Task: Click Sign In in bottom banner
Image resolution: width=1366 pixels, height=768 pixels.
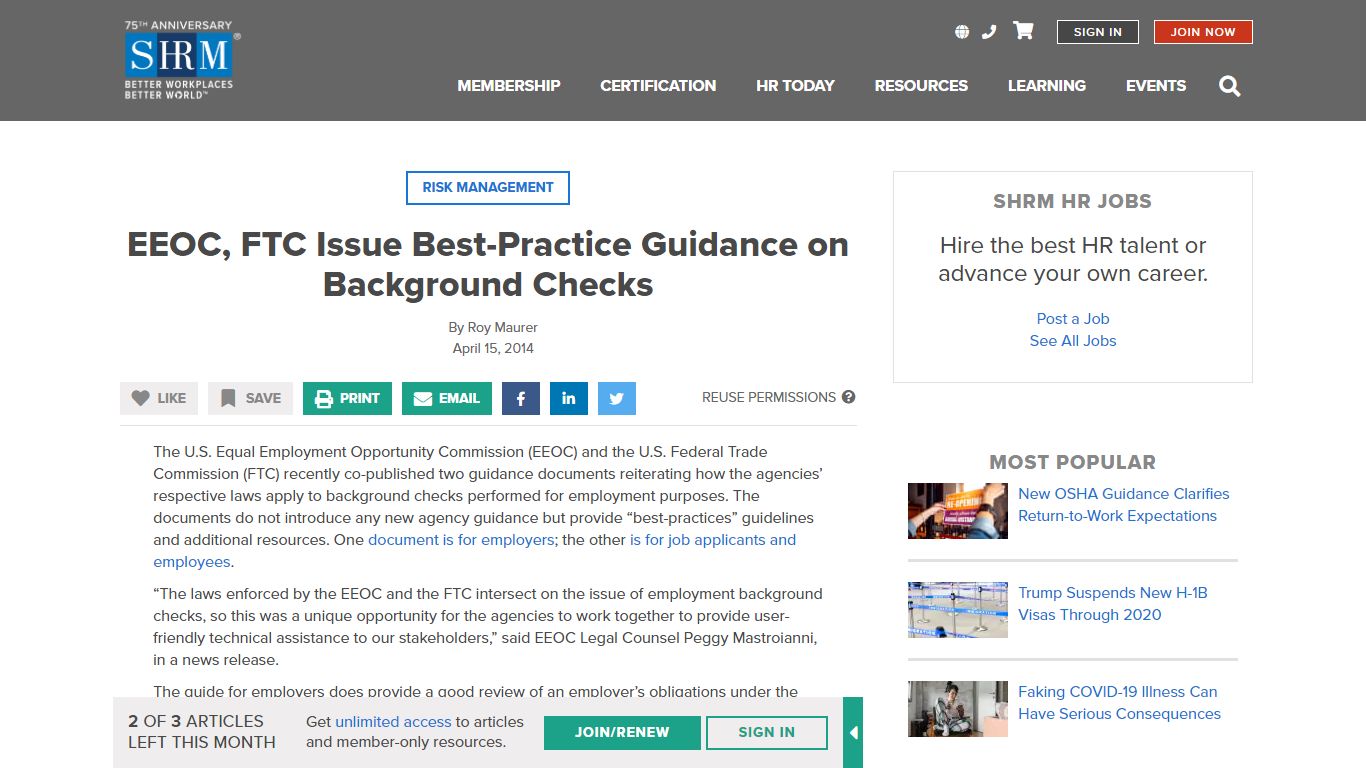Action: click(767, 732)
